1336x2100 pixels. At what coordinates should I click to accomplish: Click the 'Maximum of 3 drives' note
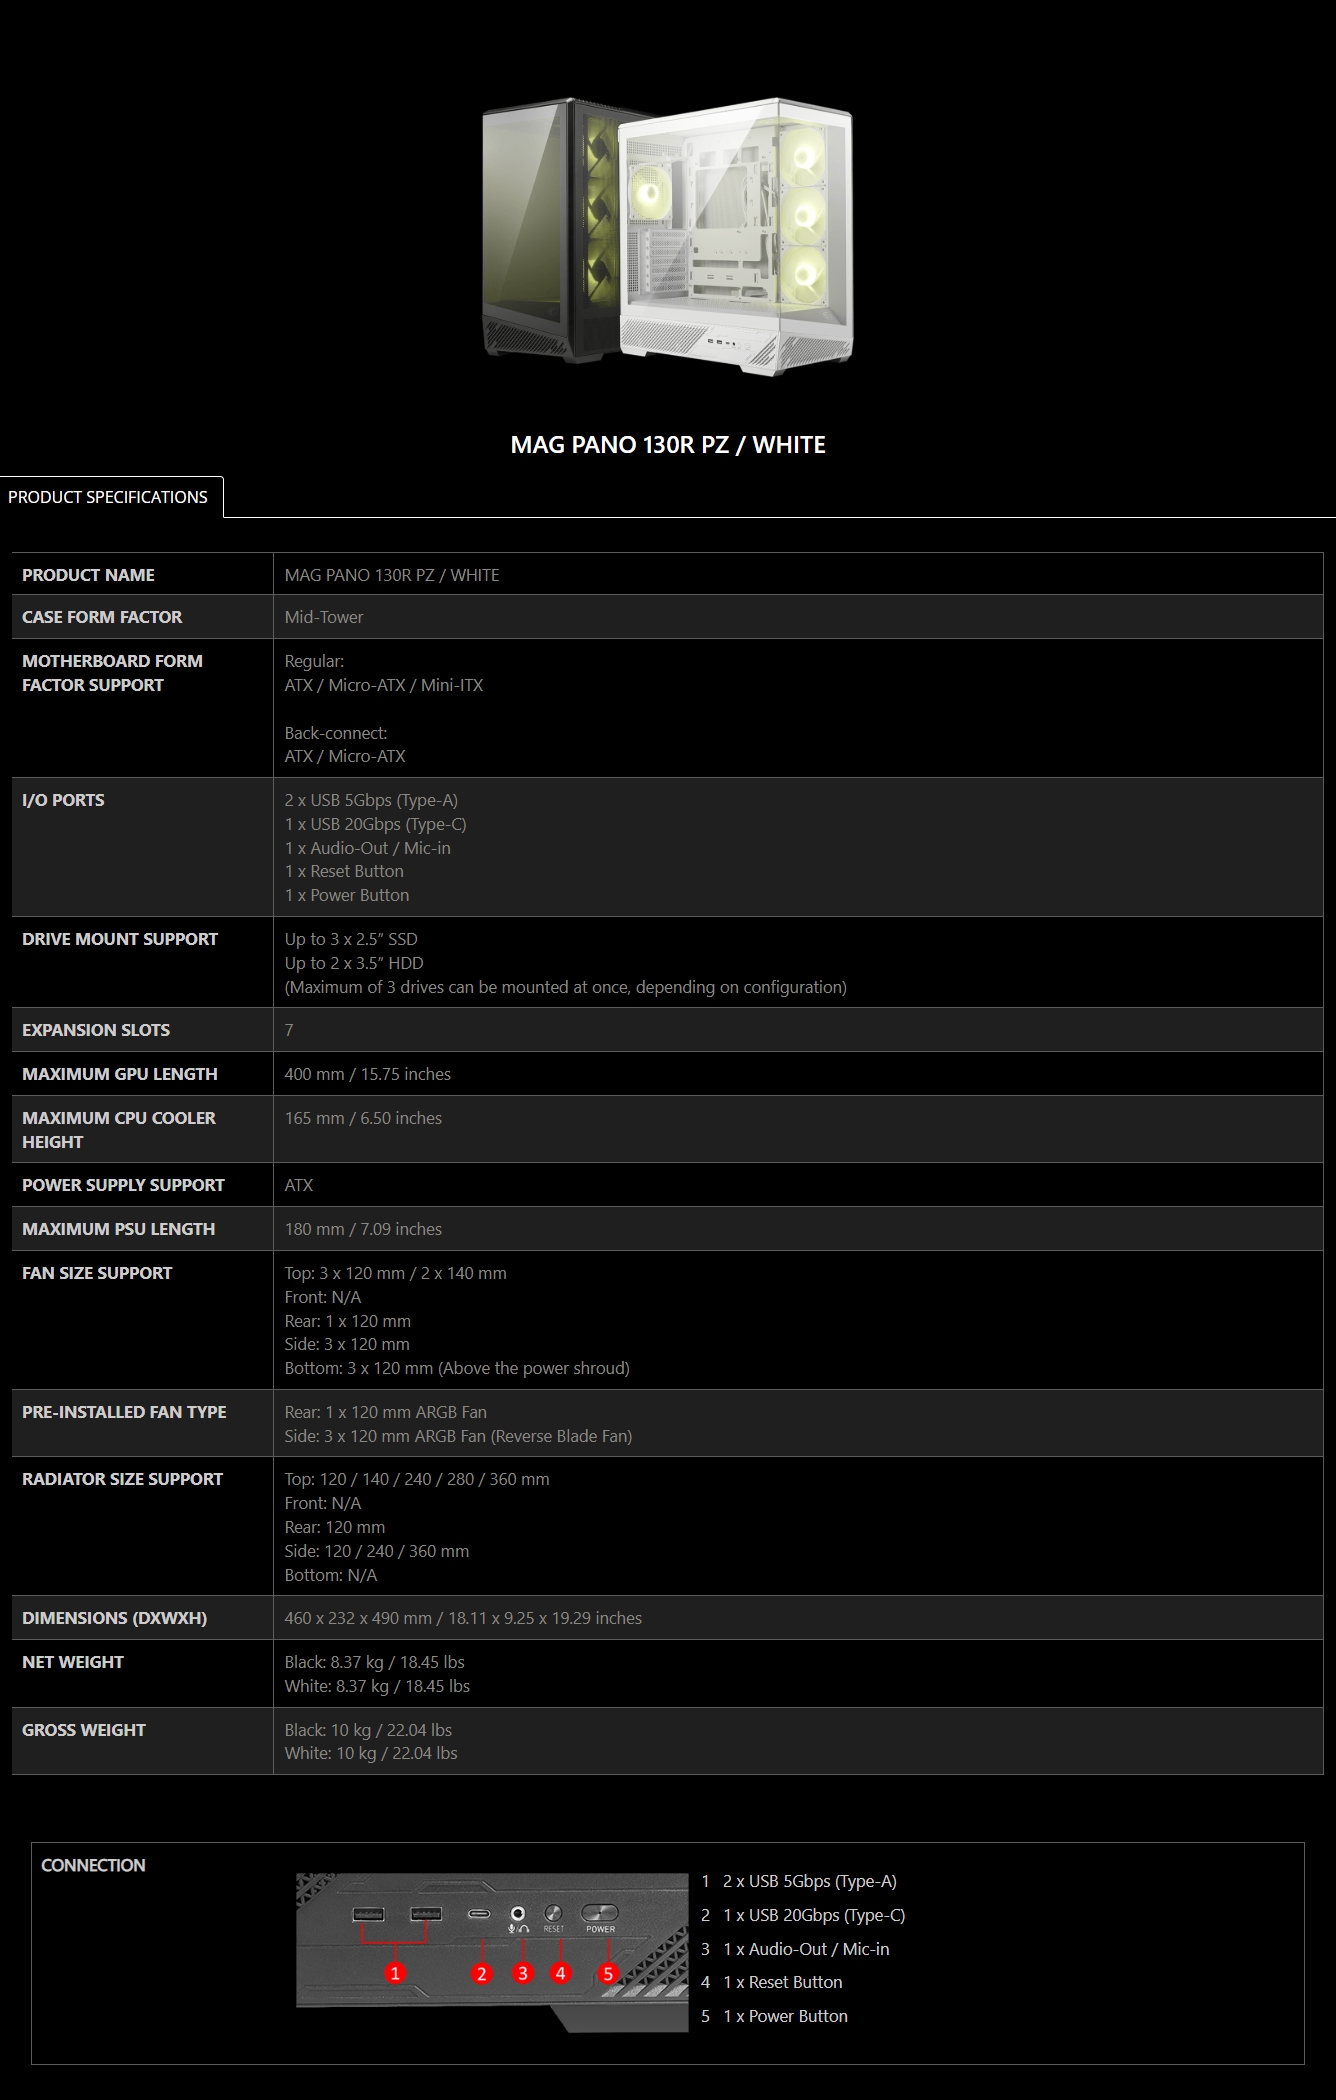(566, 987)
